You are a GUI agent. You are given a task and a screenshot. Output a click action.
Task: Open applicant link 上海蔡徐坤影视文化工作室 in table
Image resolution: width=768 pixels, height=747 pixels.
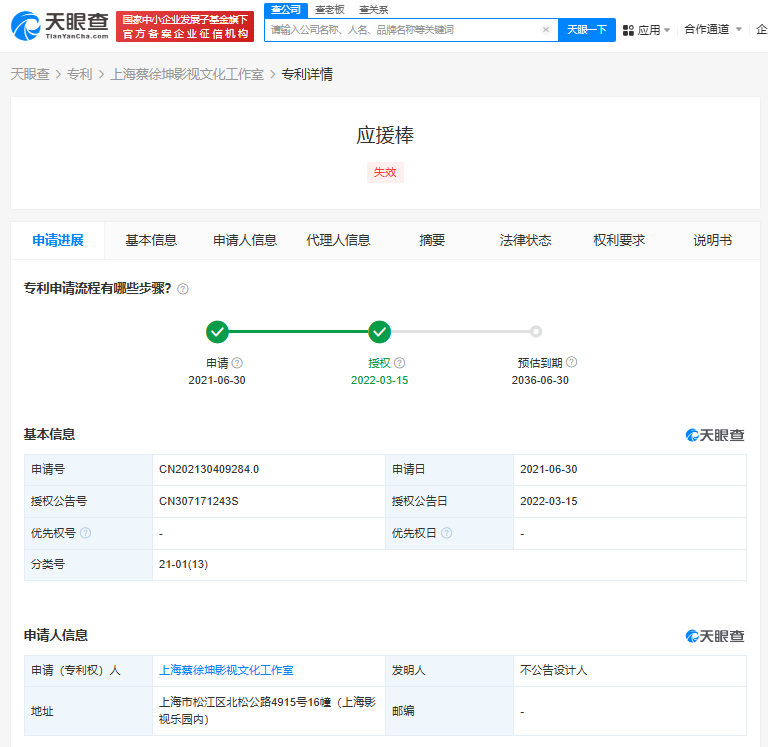(x=226, y=670)
